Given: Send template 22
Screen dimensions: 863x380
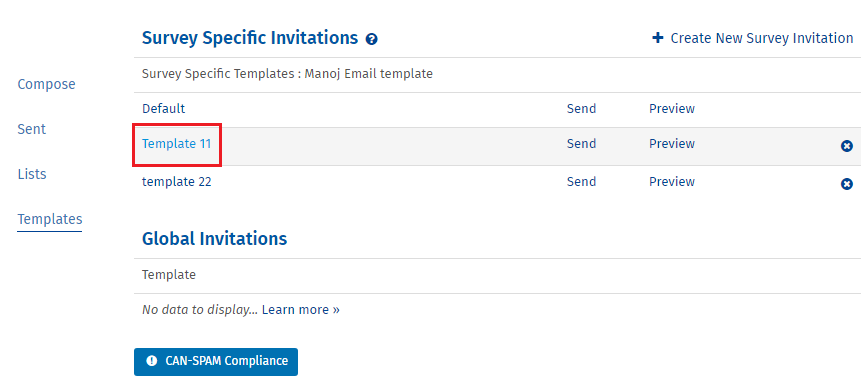Looking at the screenshot, I should (581, 182).
